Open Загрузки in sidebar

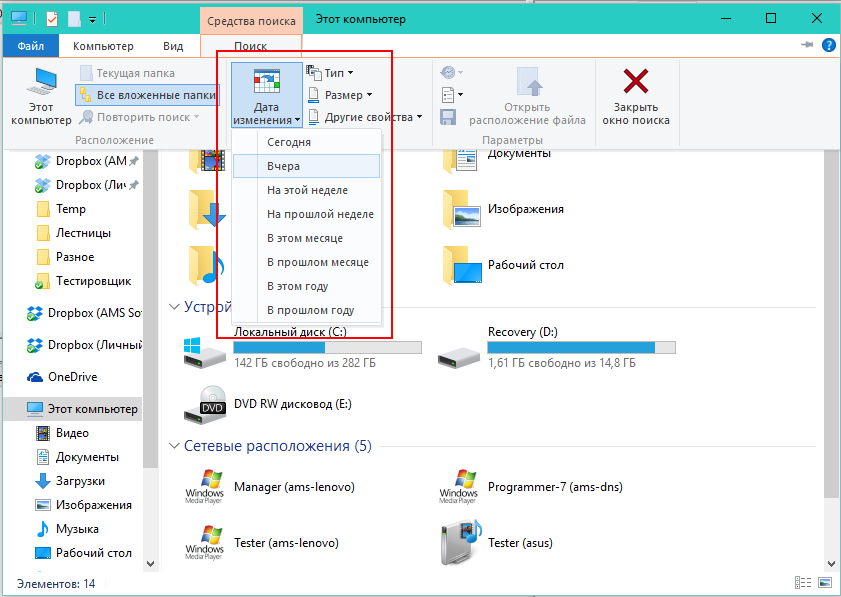point(70,481)
